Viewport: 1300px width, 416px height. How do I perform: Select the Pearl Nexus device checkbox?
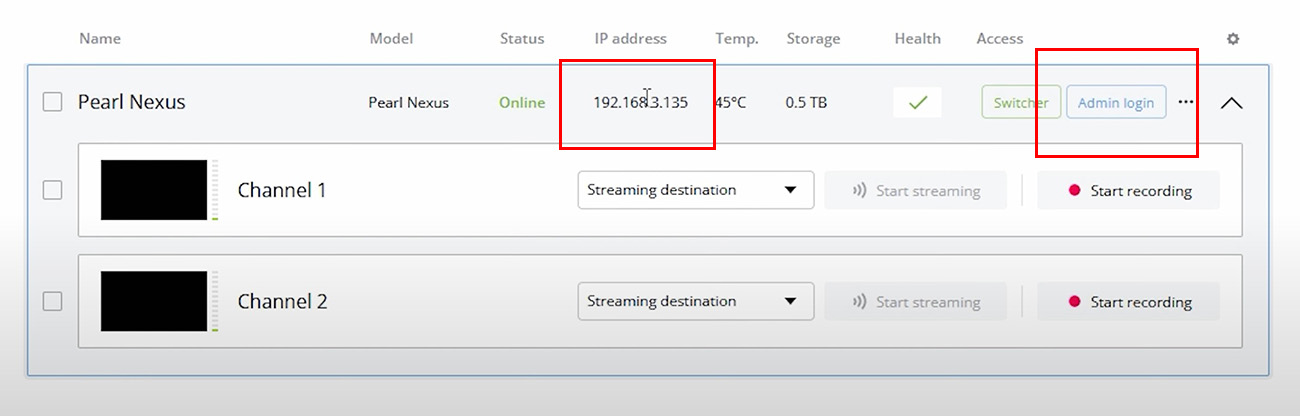(53, 102)
